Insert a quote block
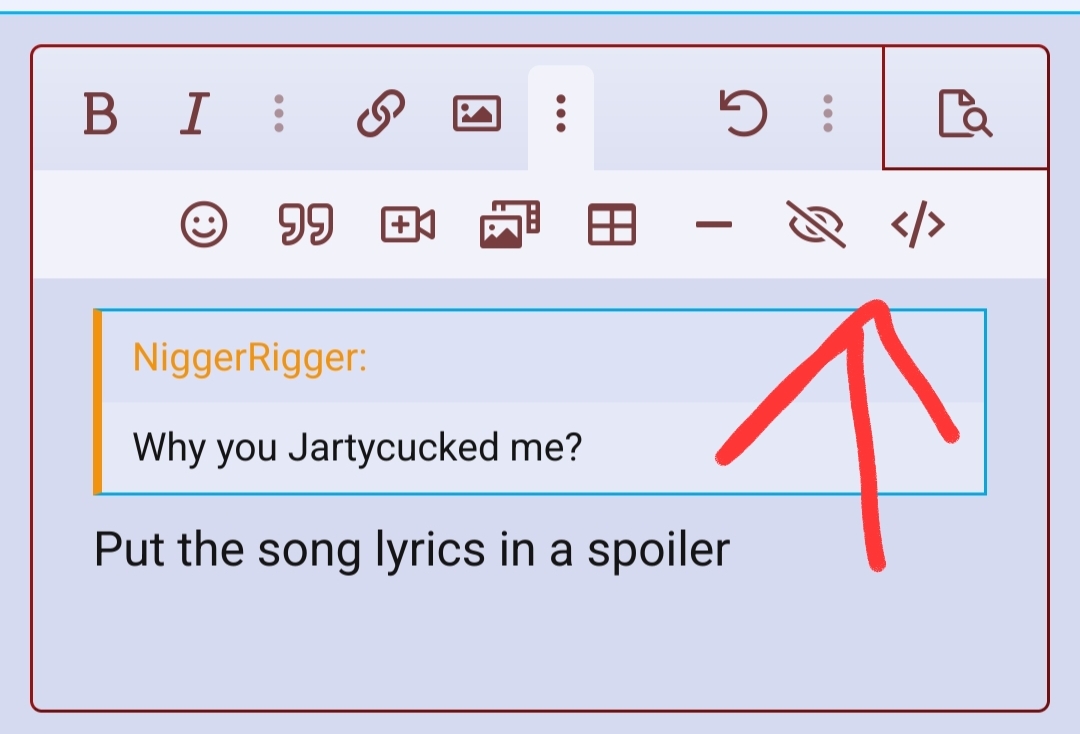 point(306,224)
